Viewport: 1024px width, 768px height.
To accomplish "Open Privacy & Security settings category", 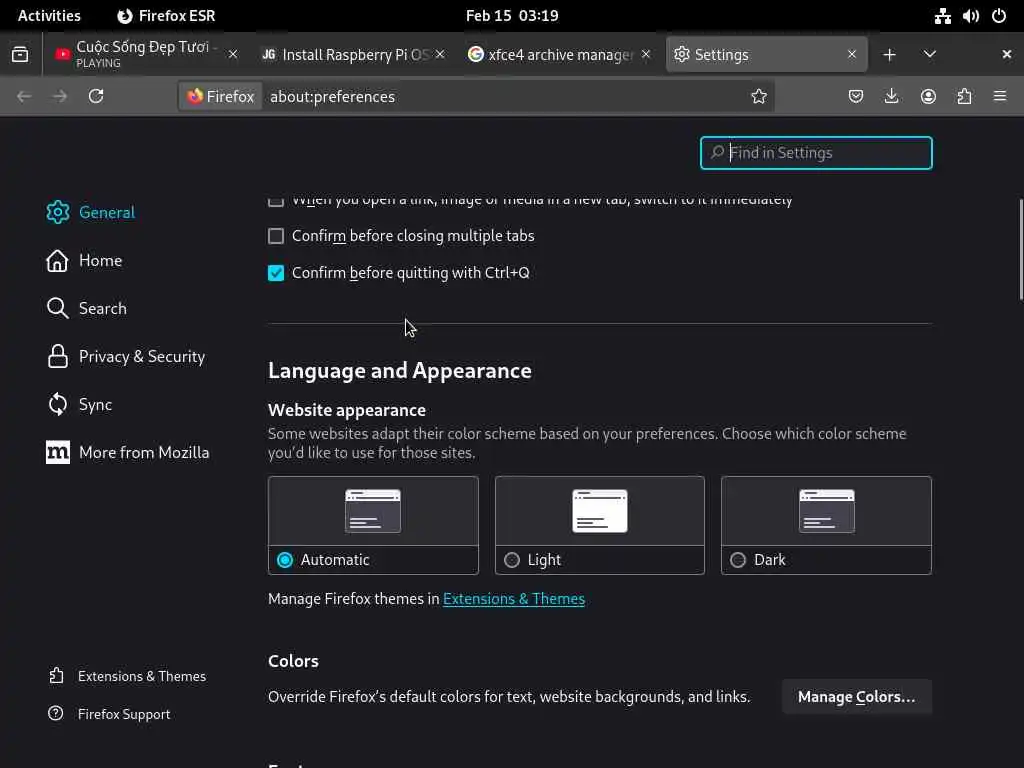I will [x=141, y=356].
